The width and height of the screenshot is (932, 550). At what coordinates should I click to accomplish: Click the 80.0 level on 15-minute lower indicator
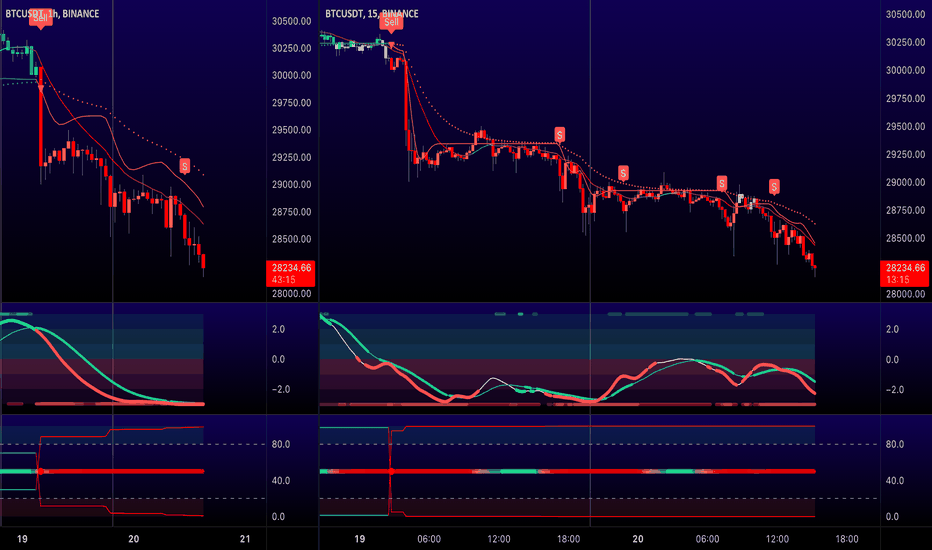895,444
